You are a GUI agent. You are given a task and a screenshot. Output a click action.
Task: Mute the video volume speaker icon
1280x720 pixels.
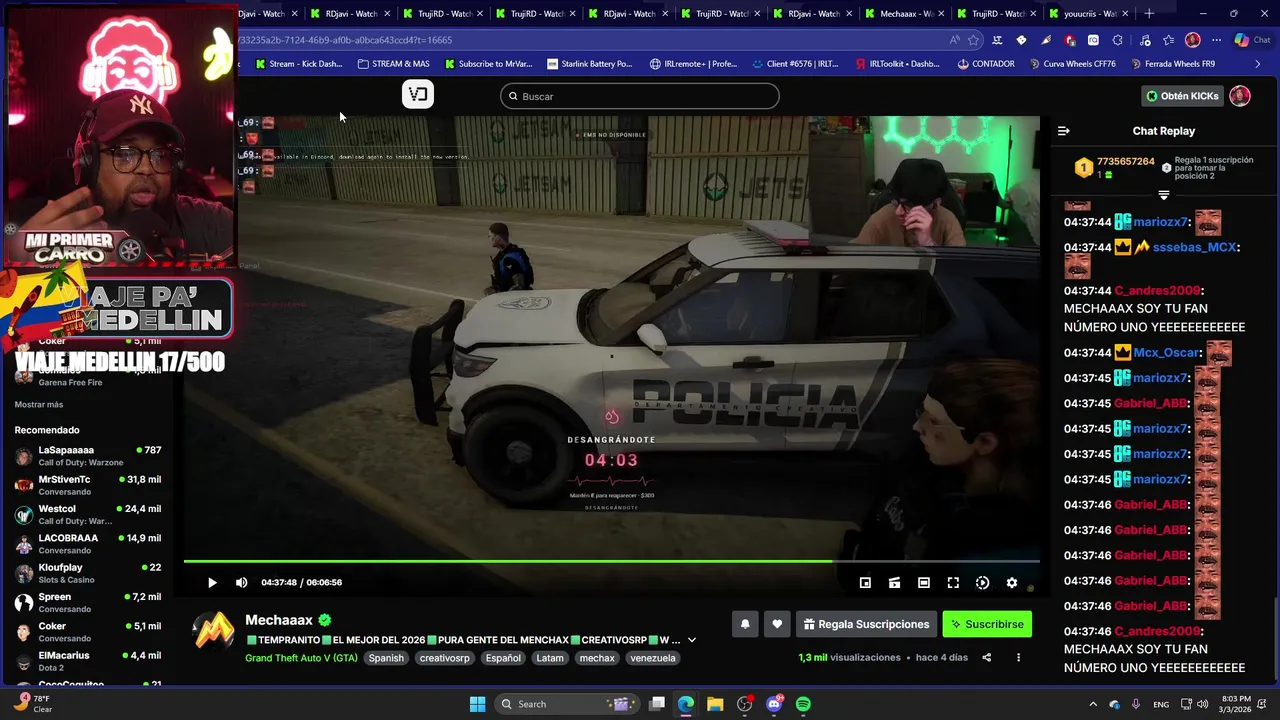pyautogui.click(x=241, y=582)
